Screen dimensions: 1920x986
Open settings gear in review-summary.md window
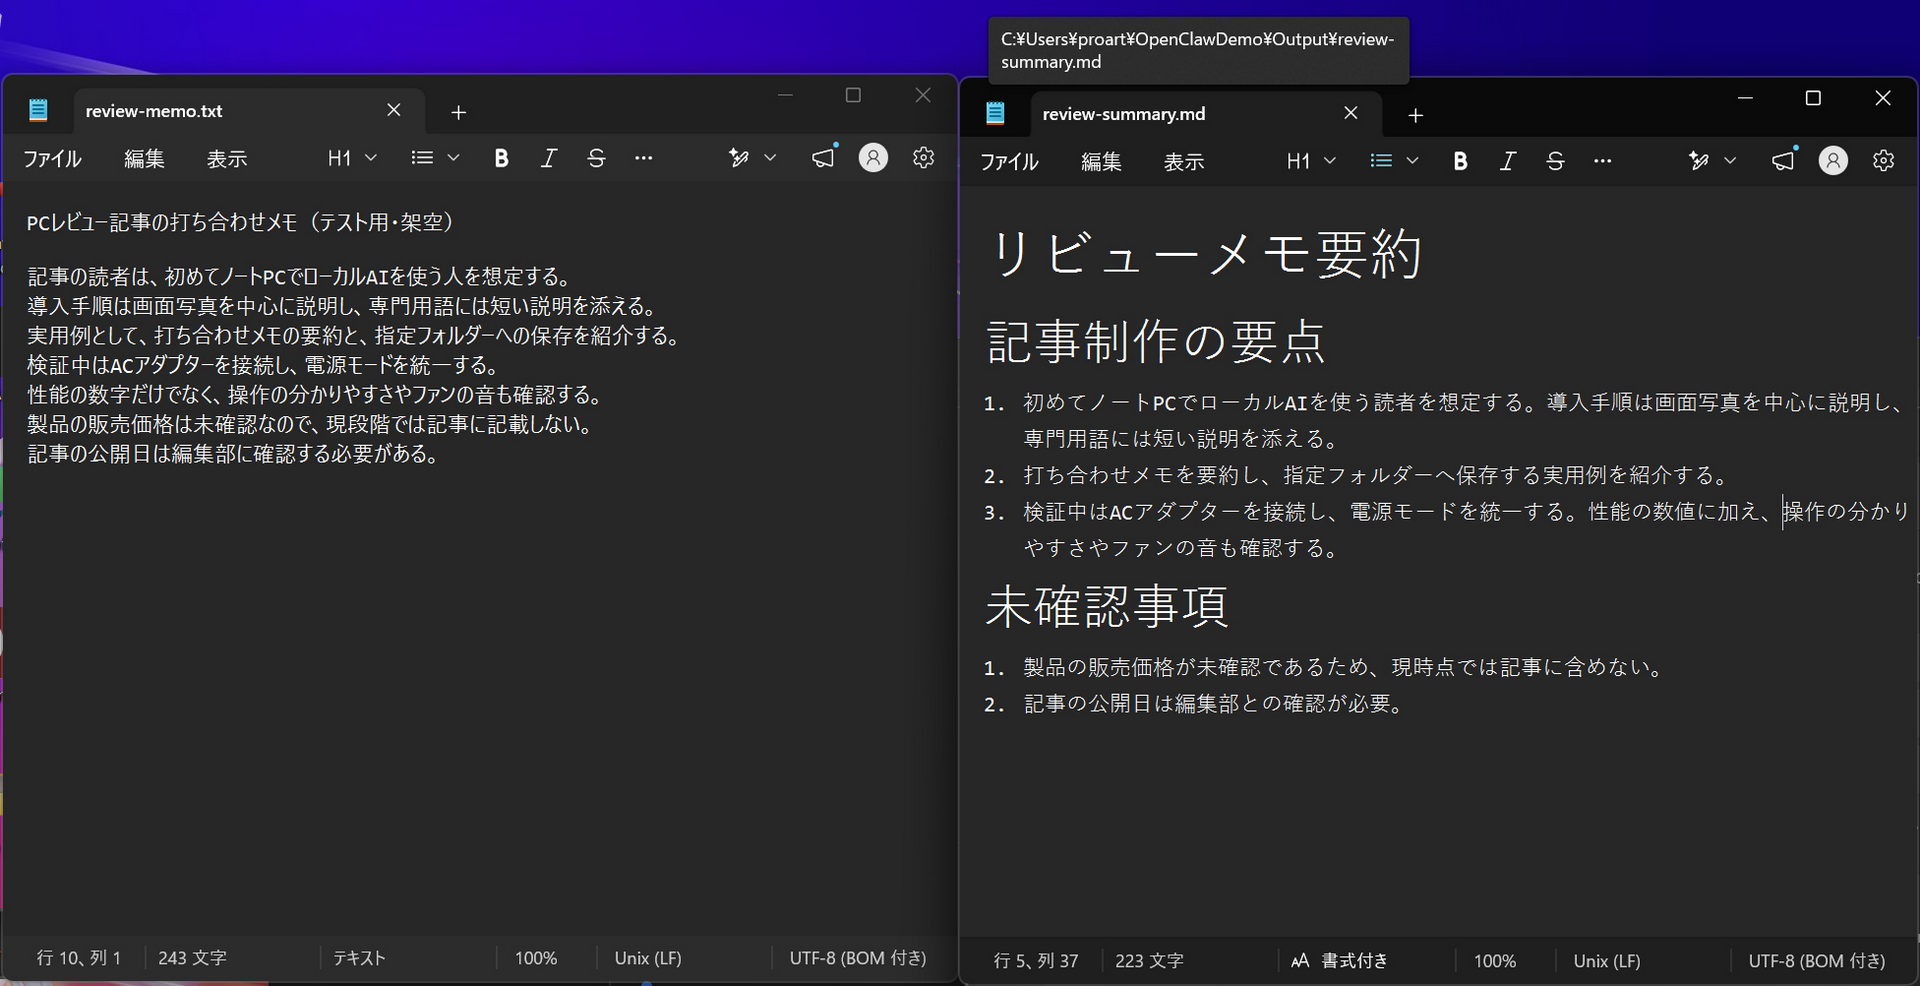(1883, 161)
